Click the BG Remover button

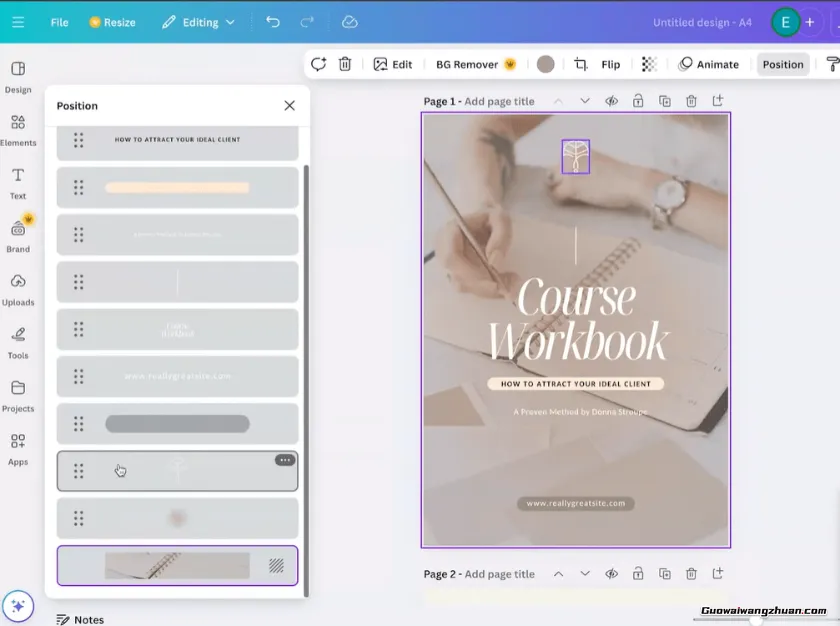coord(475,64)
